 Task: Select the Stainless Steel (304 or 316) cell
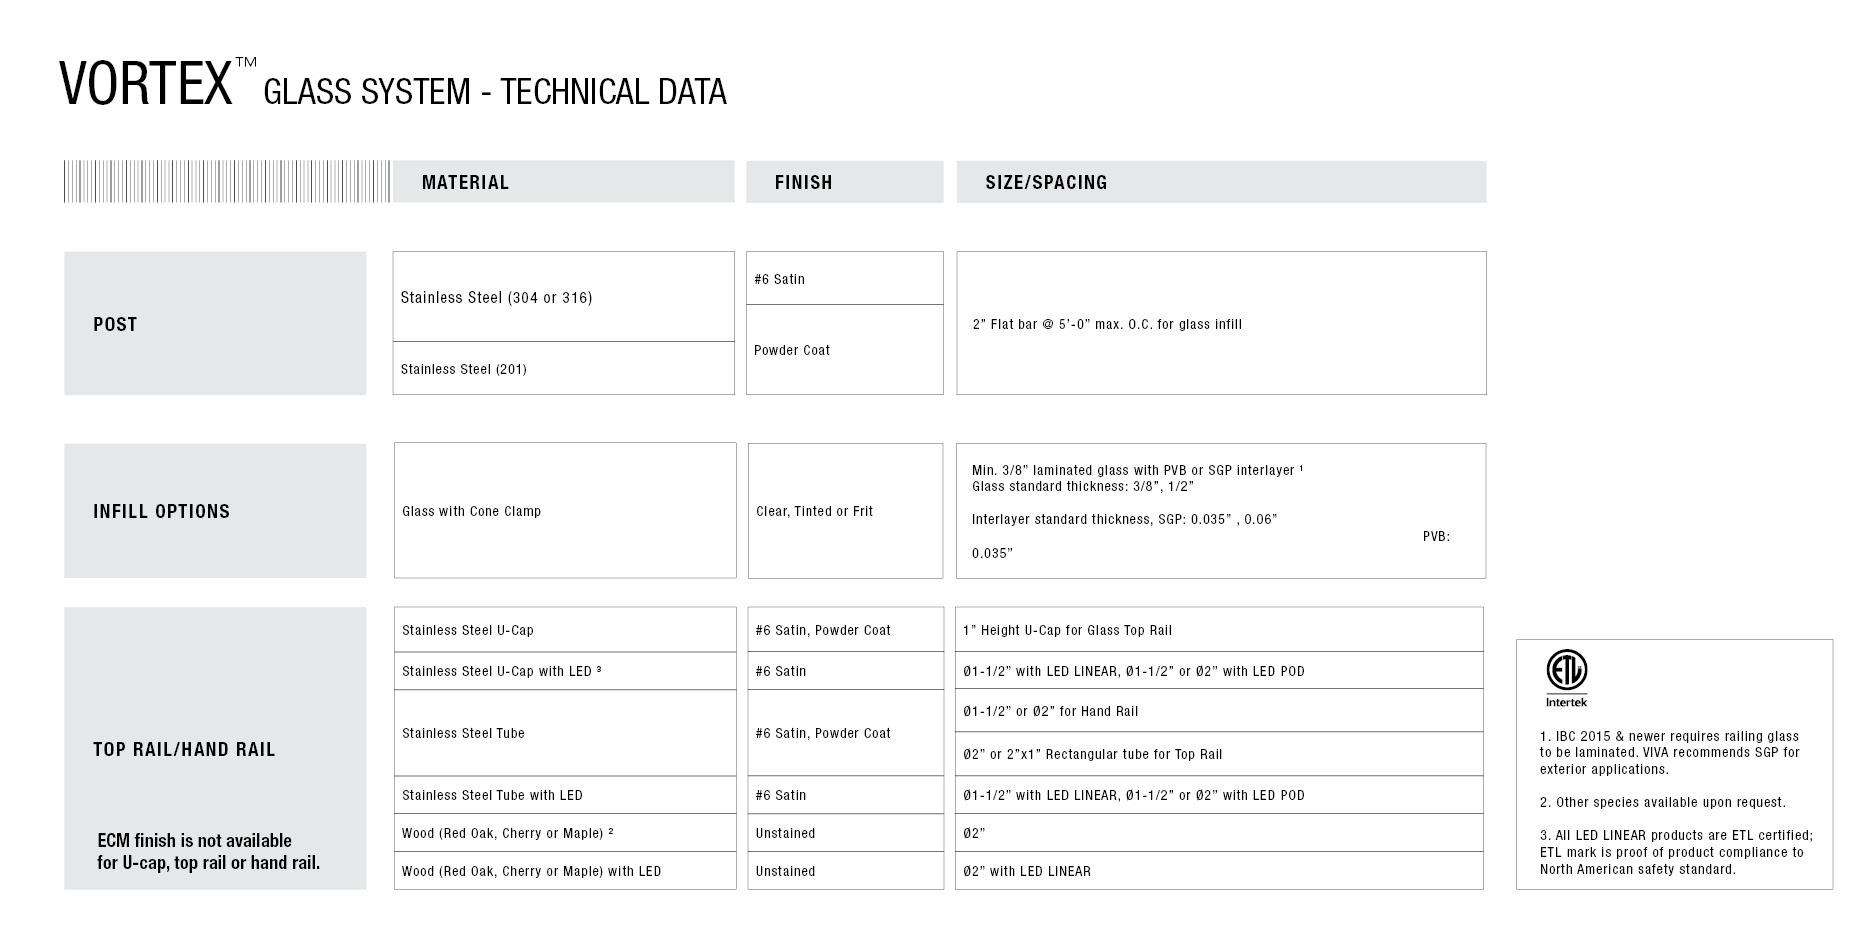(x=564, y=297)
